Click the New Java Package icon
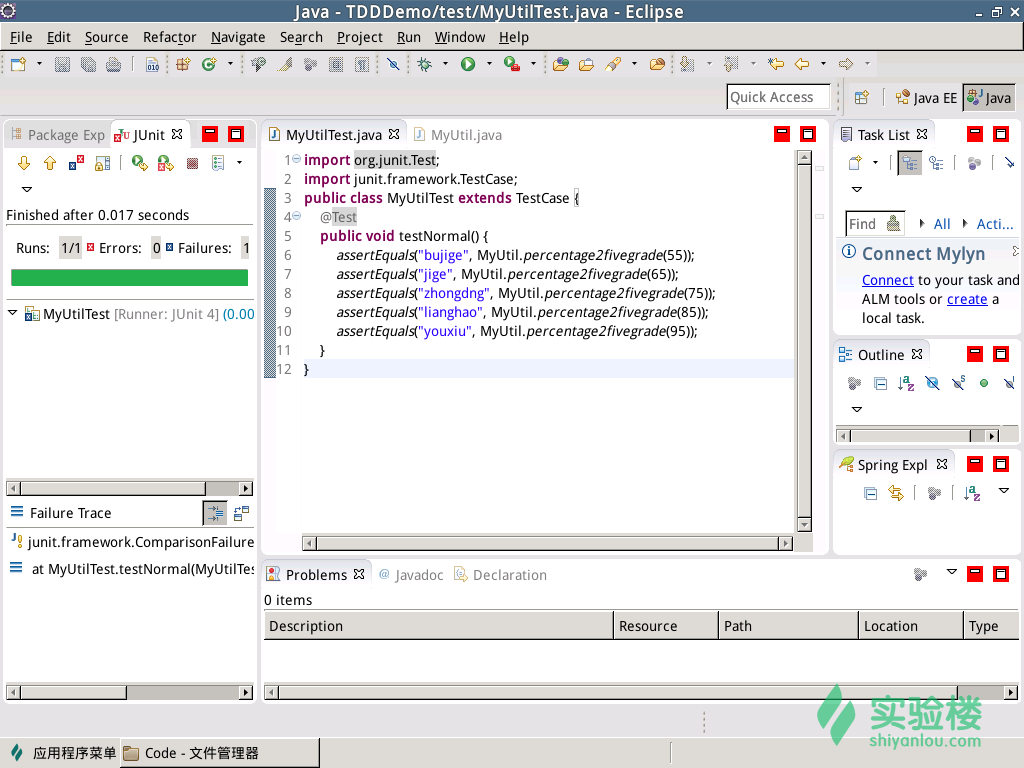 184,64
